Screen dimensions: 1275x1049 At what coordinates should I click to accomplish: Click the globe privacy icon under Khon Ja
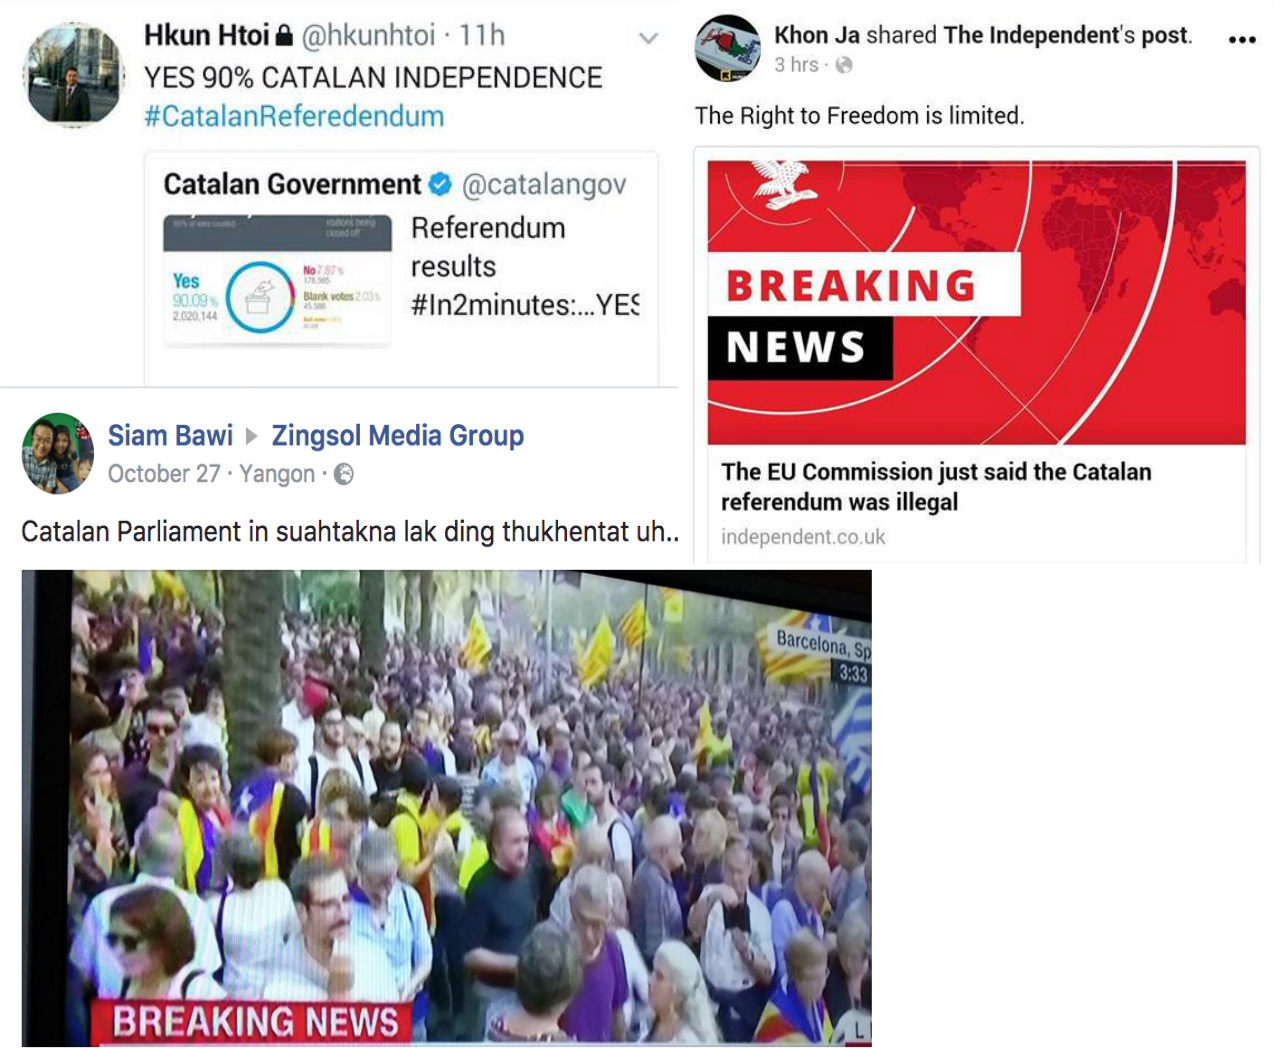pyautogui.click(x=844, y=65)
